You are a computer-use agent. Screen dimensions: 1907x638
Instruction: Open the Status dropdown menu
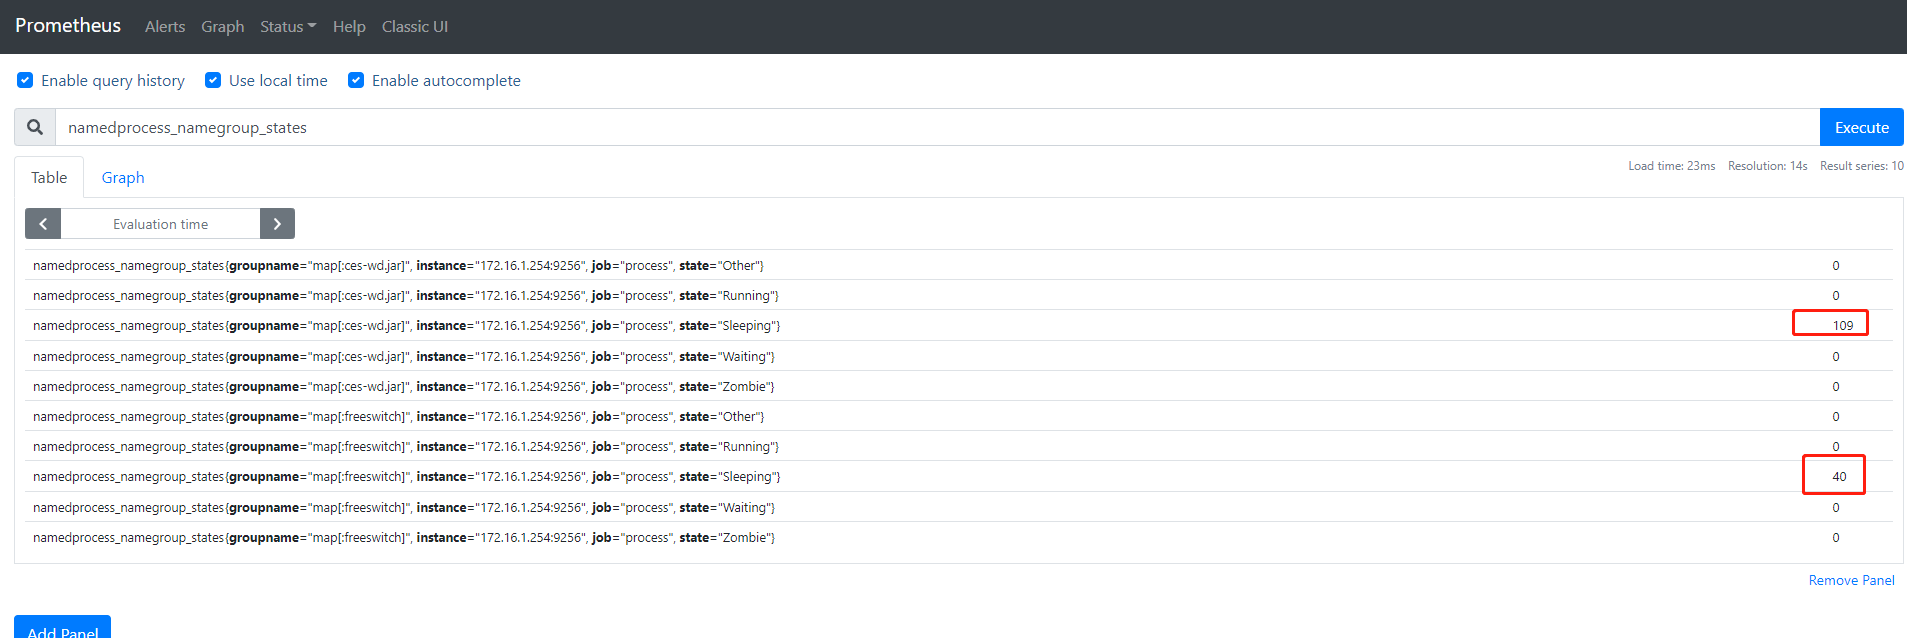pyautogui.click(x=287, y=26)
